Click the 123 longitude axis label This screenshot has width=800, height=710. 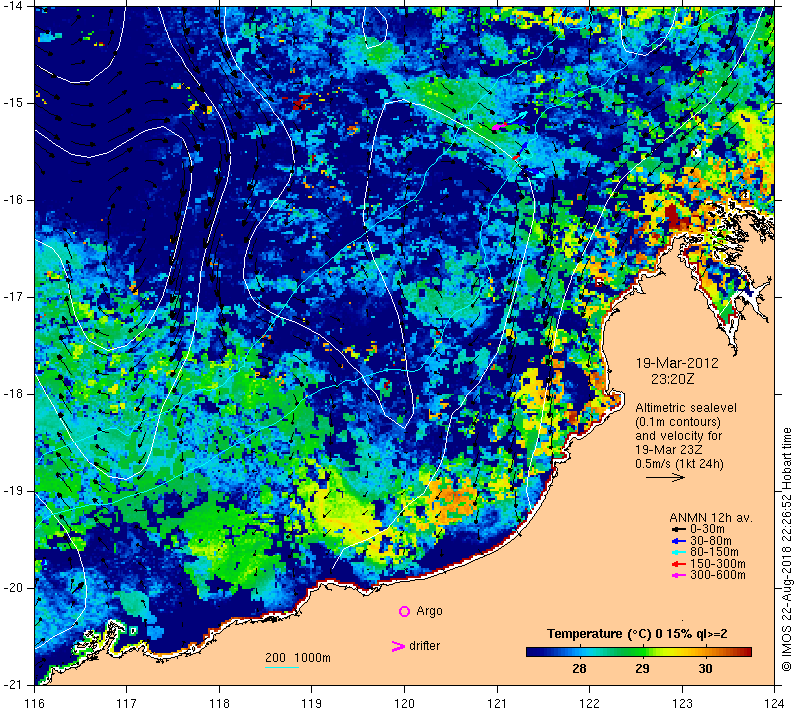point(682,703)
